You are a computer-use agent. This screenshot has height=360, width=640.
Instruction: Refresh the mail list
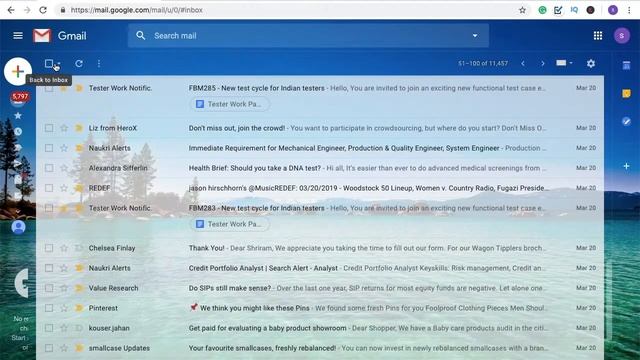(x=79, y=64)
